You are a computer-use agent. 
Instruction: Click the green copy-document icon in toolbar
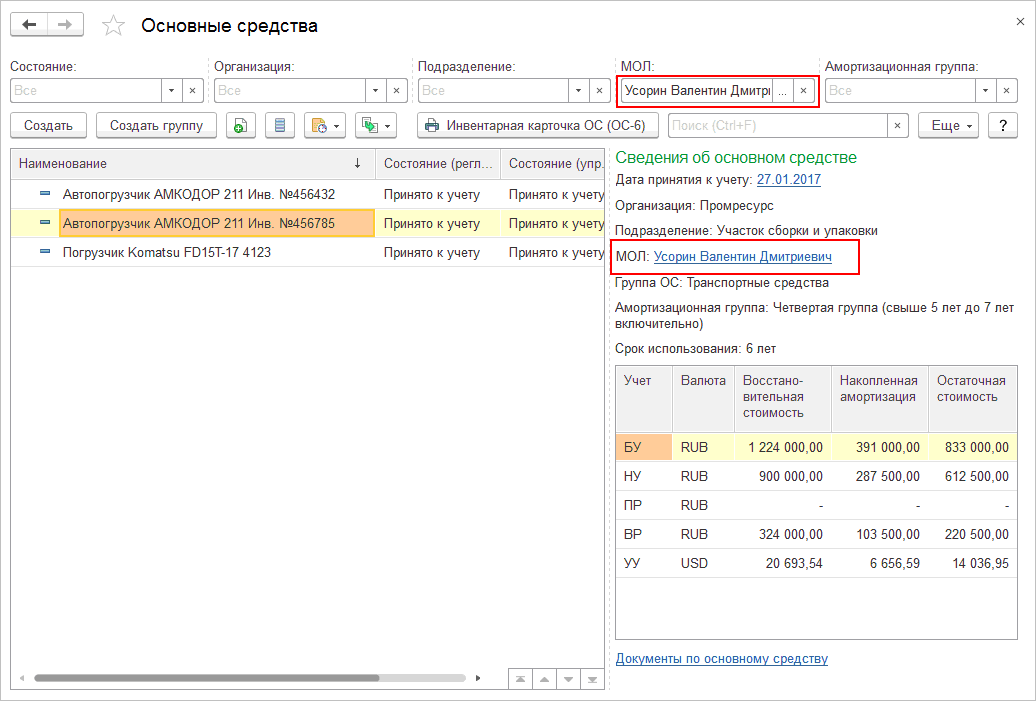[240, 126]
